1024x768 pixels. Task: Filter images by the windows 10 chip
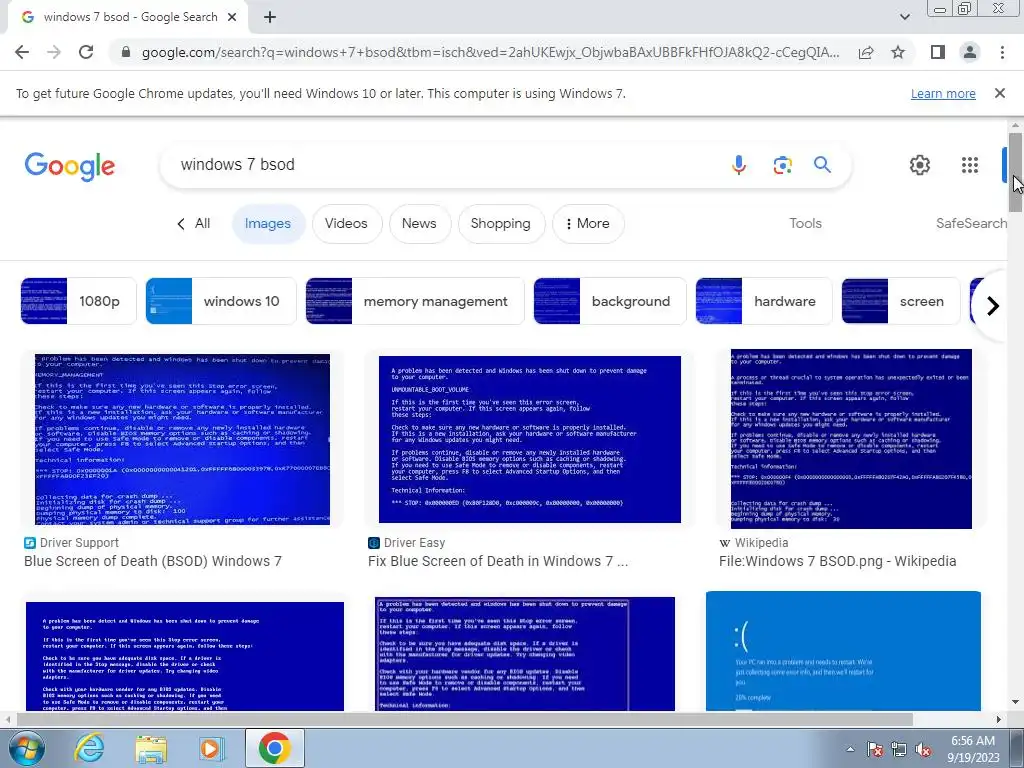221,301
